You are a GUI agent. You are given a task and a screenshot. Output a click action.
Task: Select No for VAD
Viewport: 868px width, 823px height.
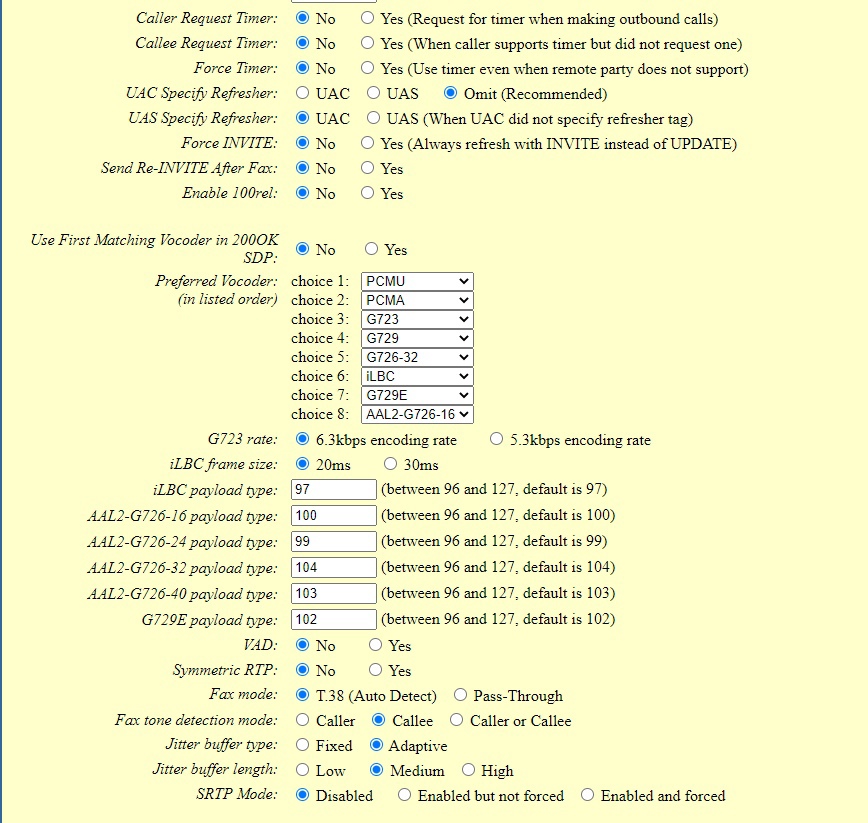pyautogui.click(x=302, y=644)
